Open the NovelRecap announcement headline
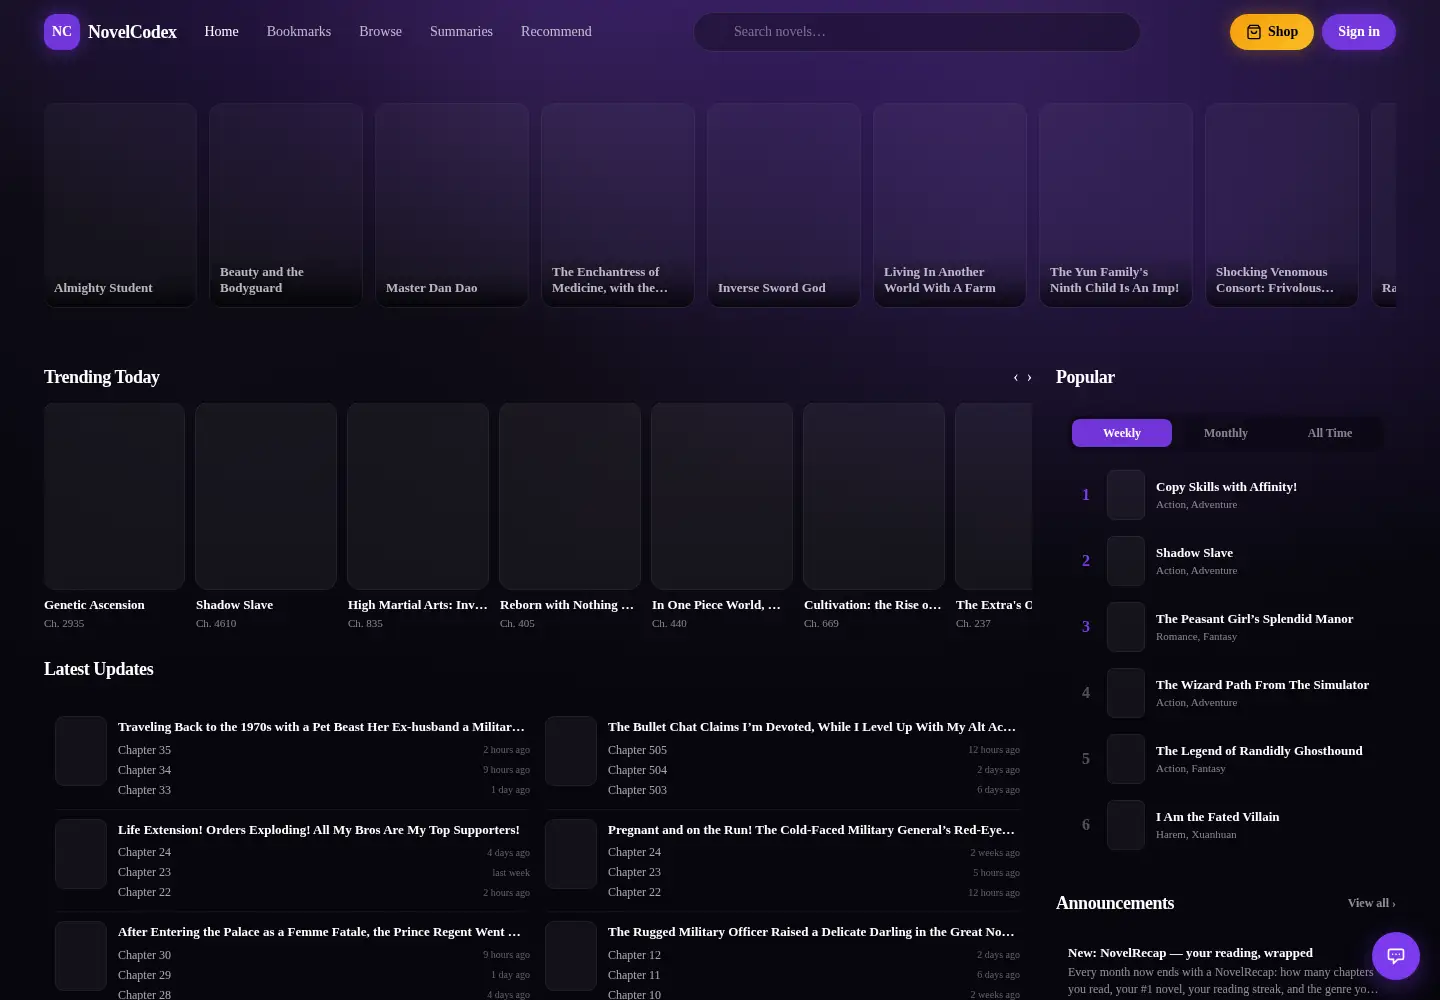Screen dimensions: 1440x1000 pyautogui.click(x=1190, y=953)
